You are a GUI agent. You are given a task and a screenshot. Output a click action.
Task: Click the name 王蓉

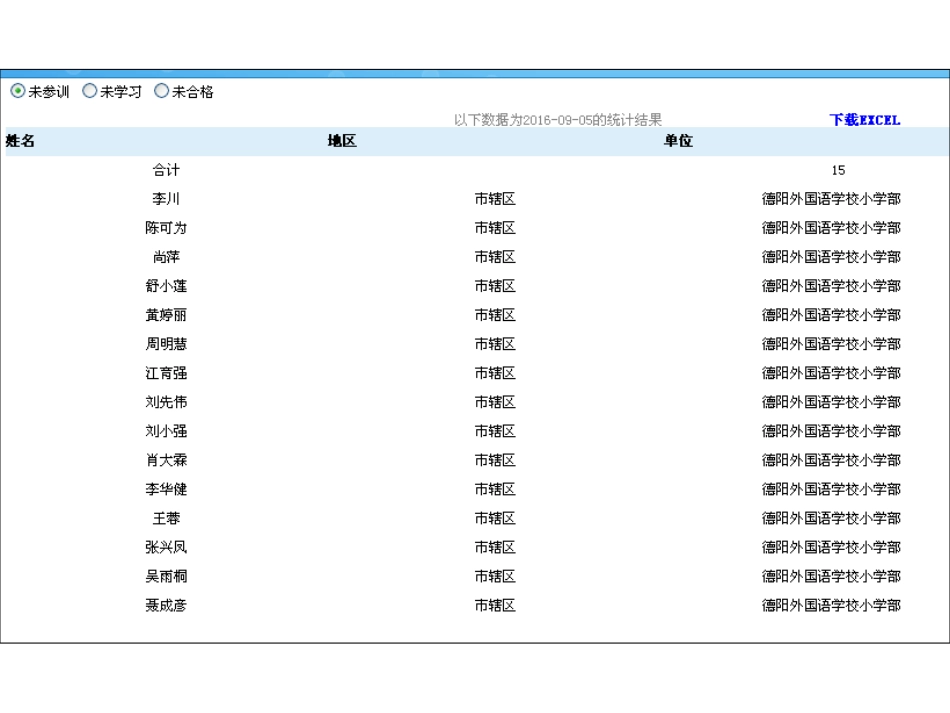(166, 519)
